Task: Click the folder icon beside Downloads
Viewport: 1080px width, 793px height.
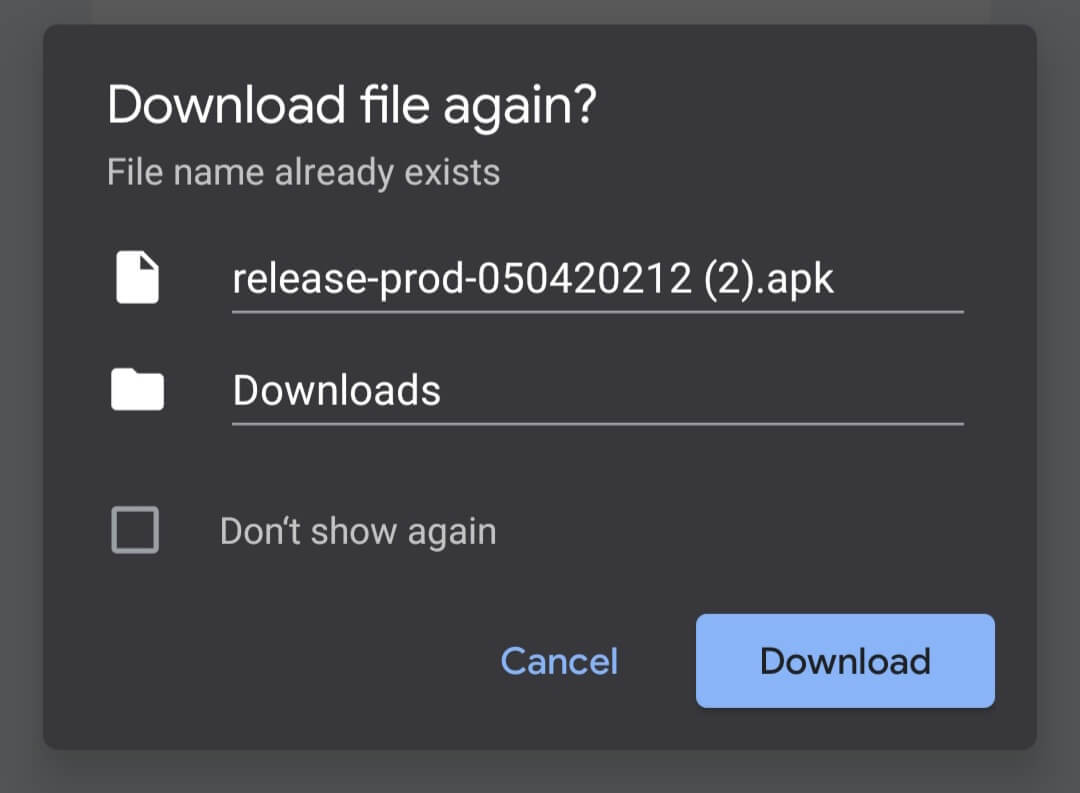Action: (x=137, y=390)
